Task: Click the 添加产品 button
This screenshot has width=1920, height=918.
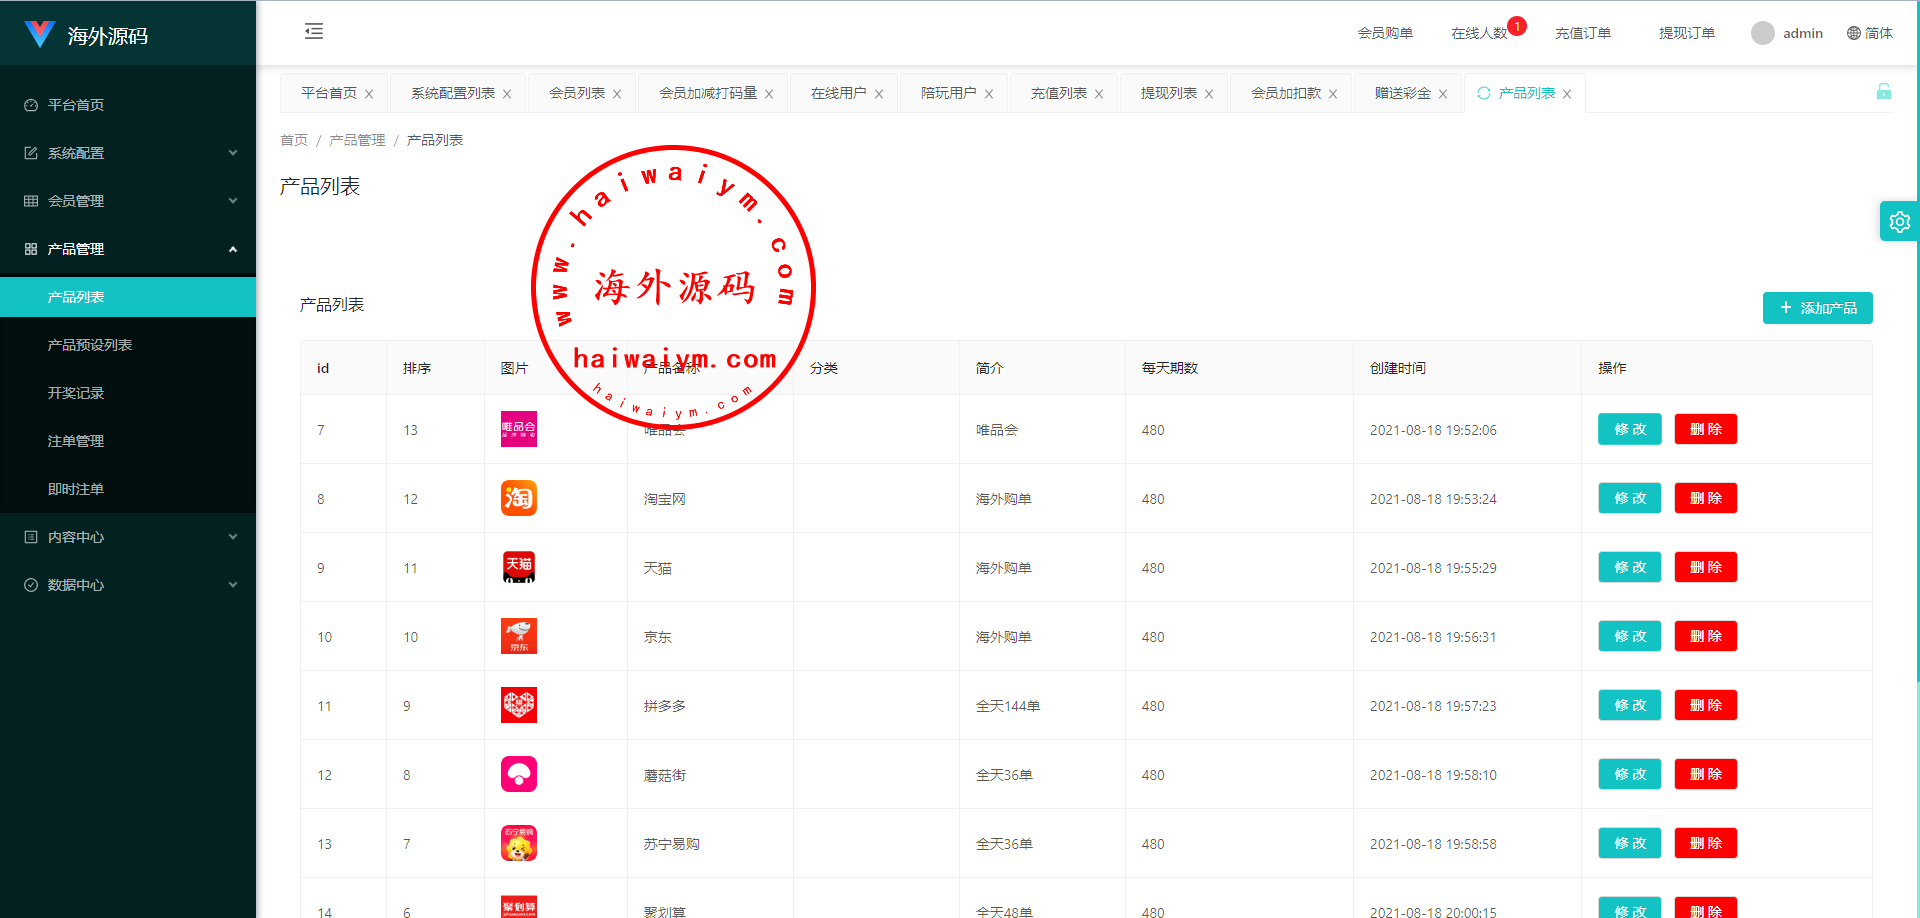Action: tap(1817, 308)
